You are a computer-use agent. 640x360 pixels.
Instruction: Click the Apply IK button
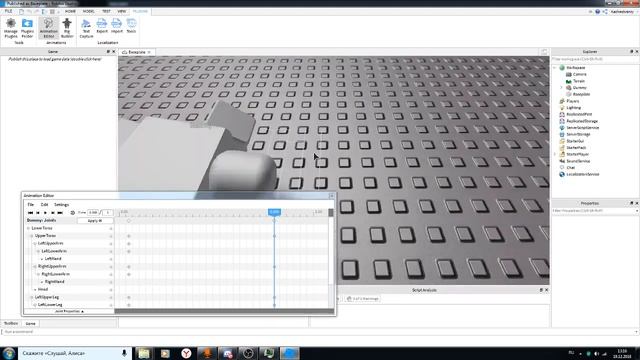95,221
